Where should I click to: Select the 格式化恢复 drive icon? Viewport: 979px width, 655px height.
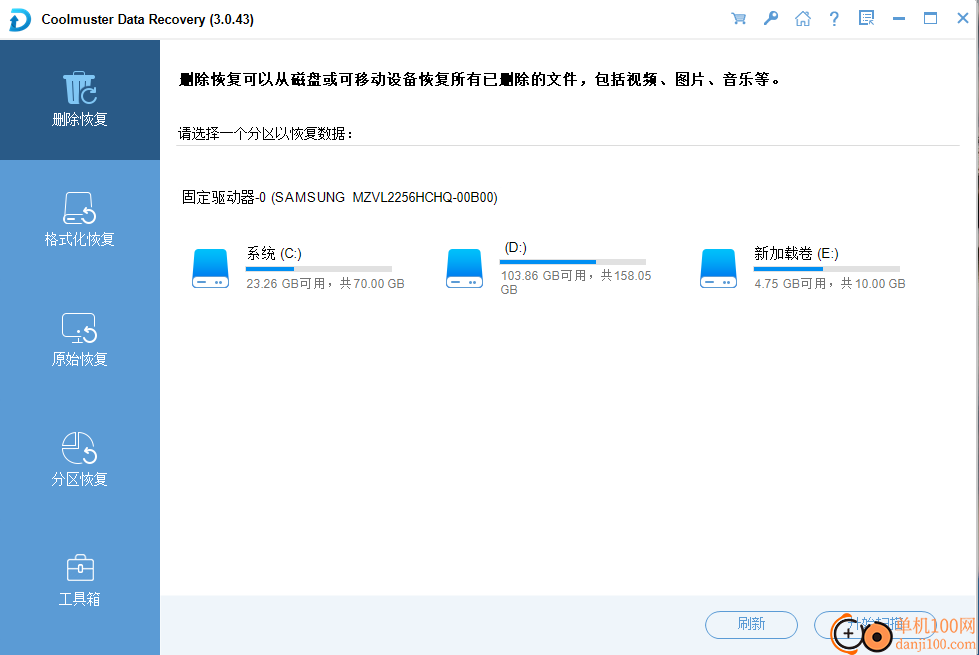point(79,208)
